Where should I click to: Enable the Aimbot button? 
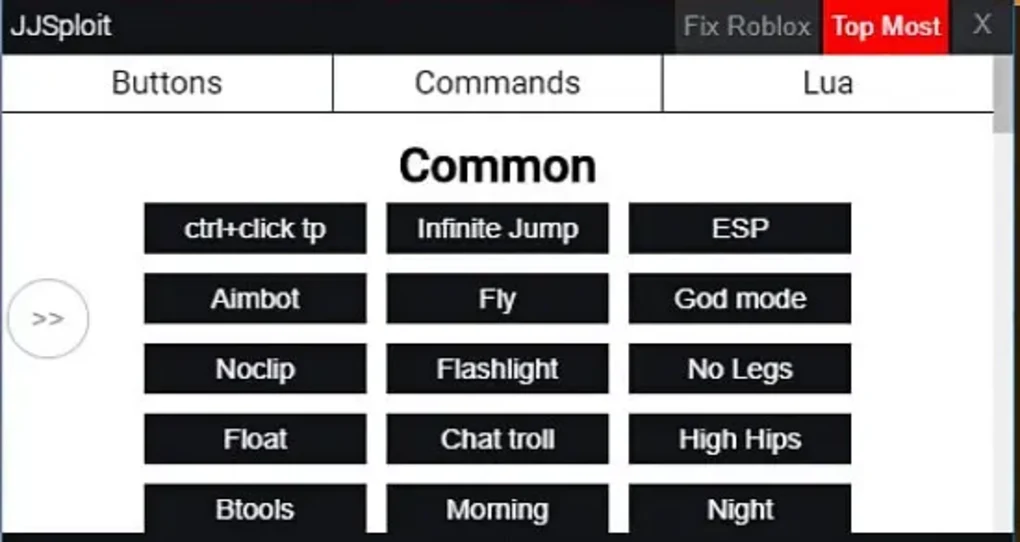(x=255, y=299)
